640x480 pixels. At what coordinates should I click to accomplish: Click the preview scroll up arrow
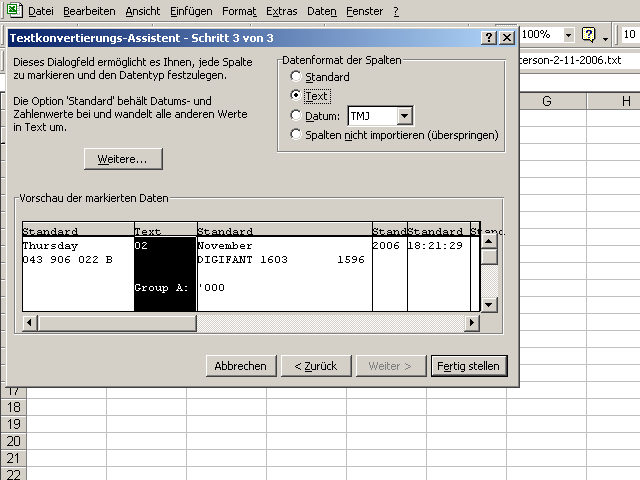coord(489,241)
